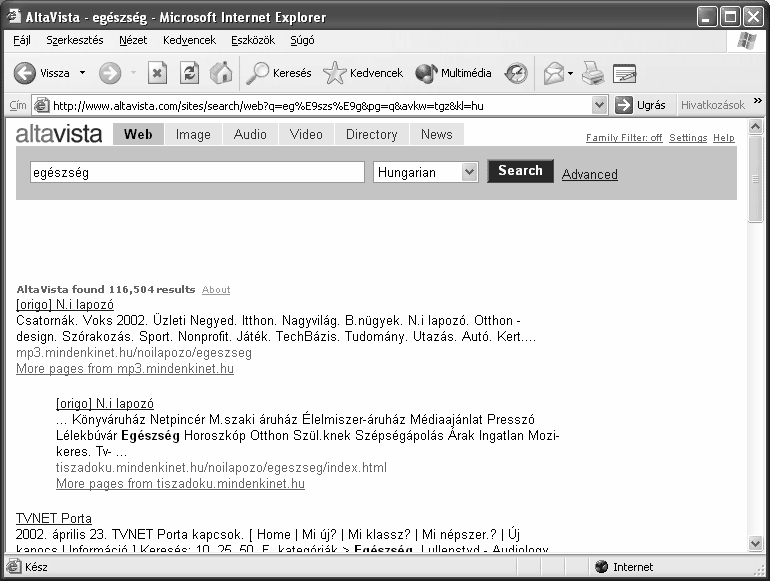
Task: Click the scrollbar up arrow
Action: tap(756, 127)
